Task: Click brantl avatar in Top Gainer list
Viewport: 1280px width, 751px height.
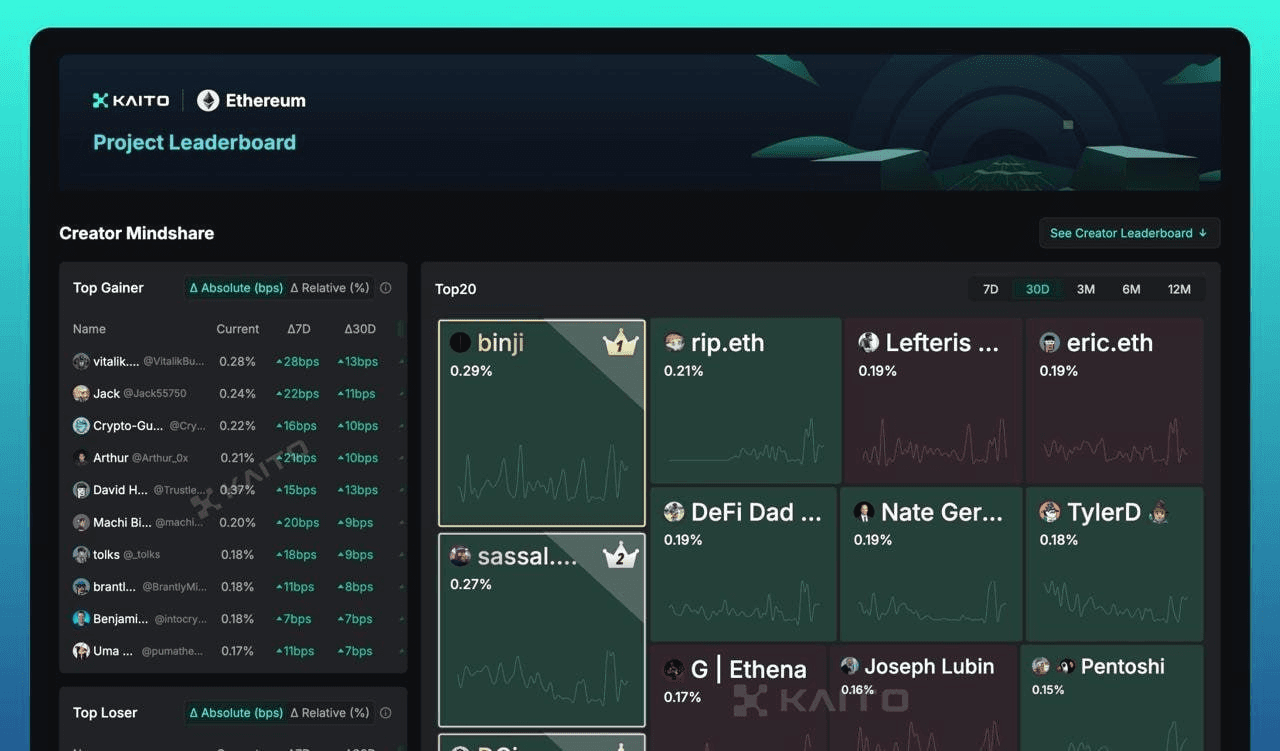Action: click(x=81, y=587)
